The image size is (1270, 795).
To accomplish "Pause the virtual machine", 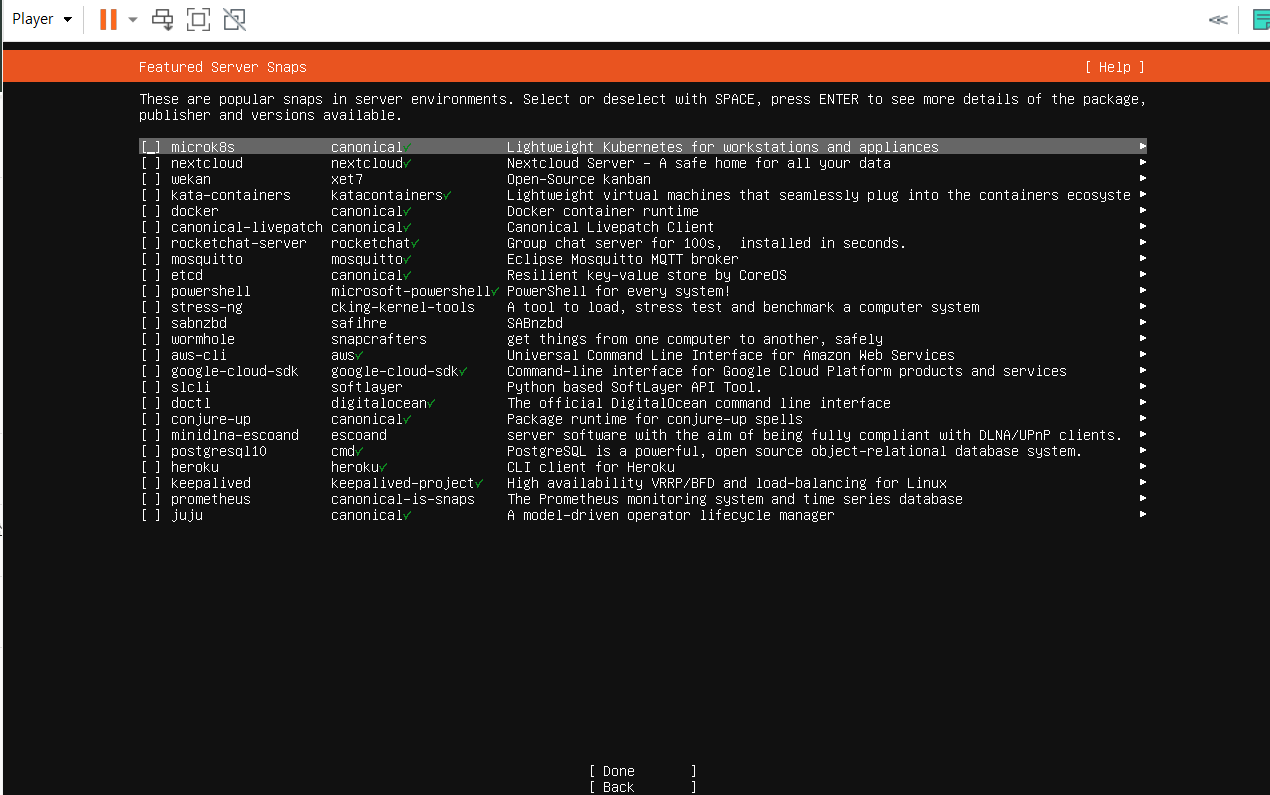I will tap(108, 19).
